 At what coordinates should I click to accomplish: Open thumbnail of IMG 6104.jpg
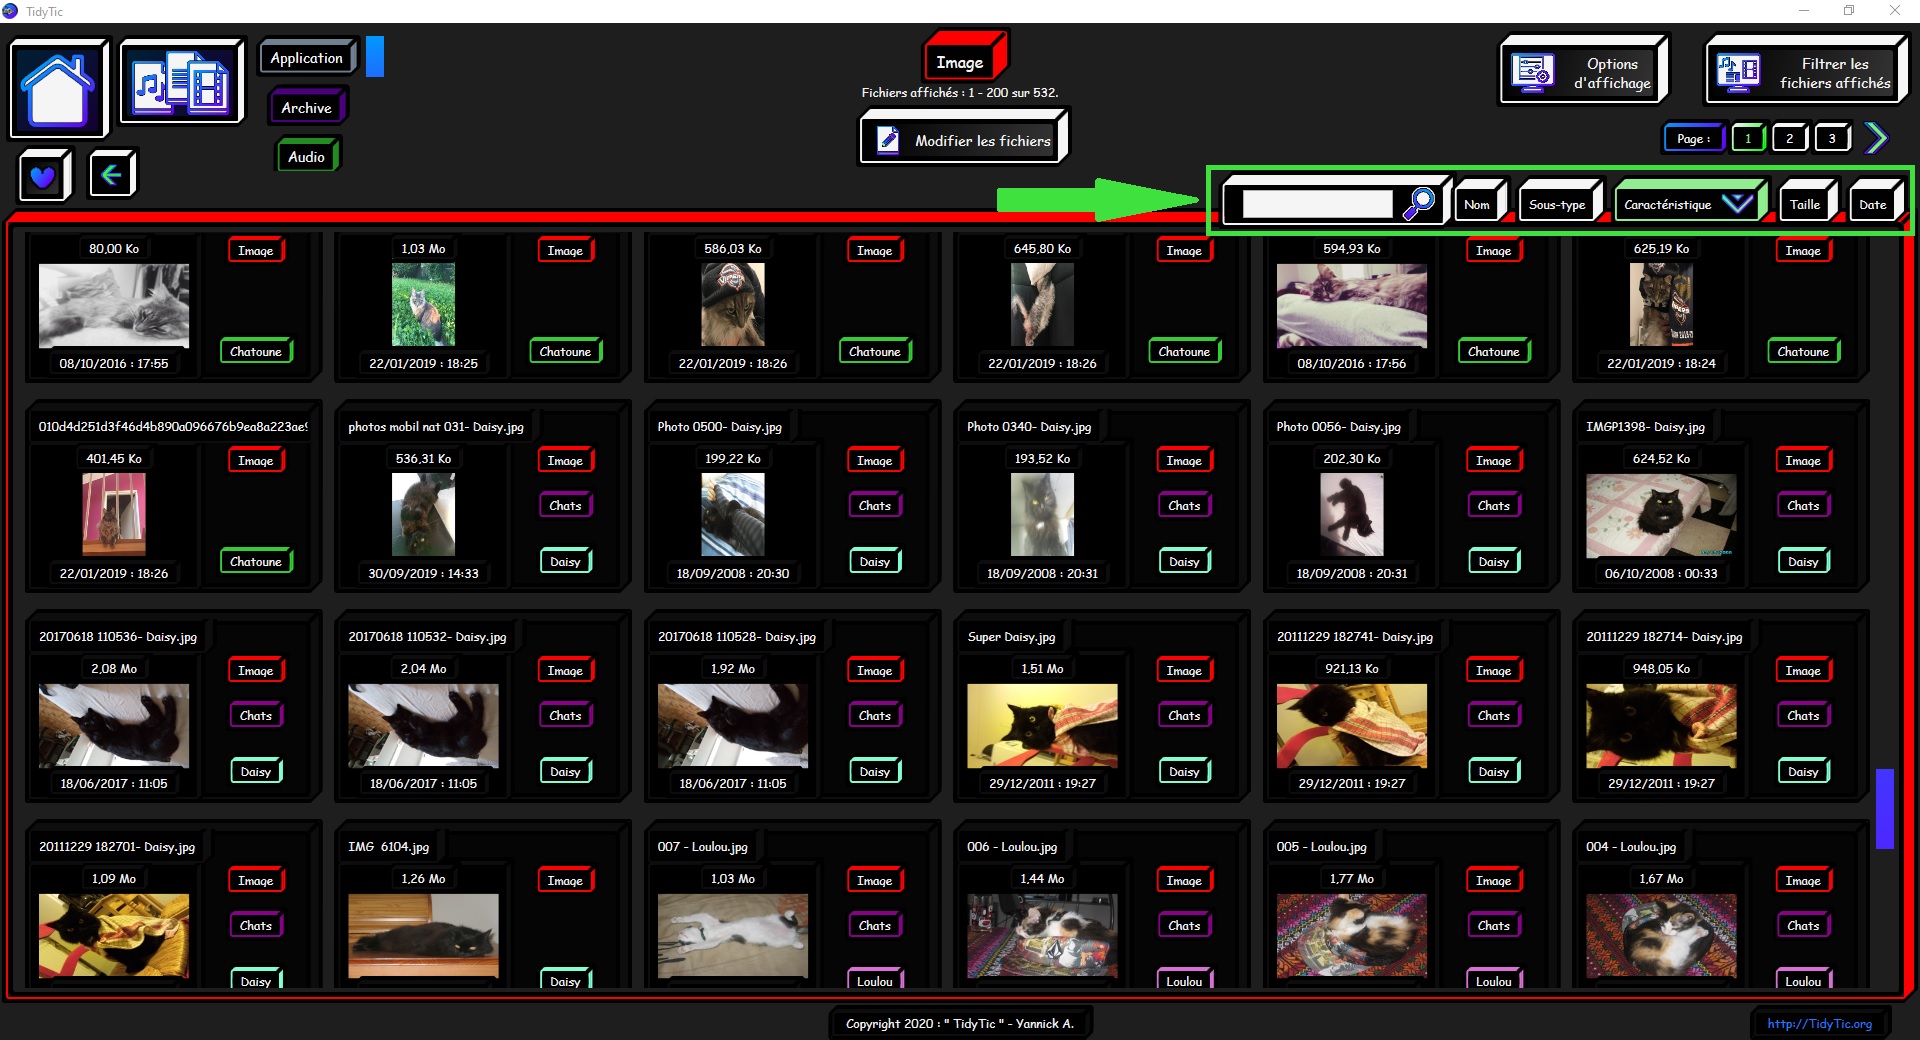click(423, 935)
